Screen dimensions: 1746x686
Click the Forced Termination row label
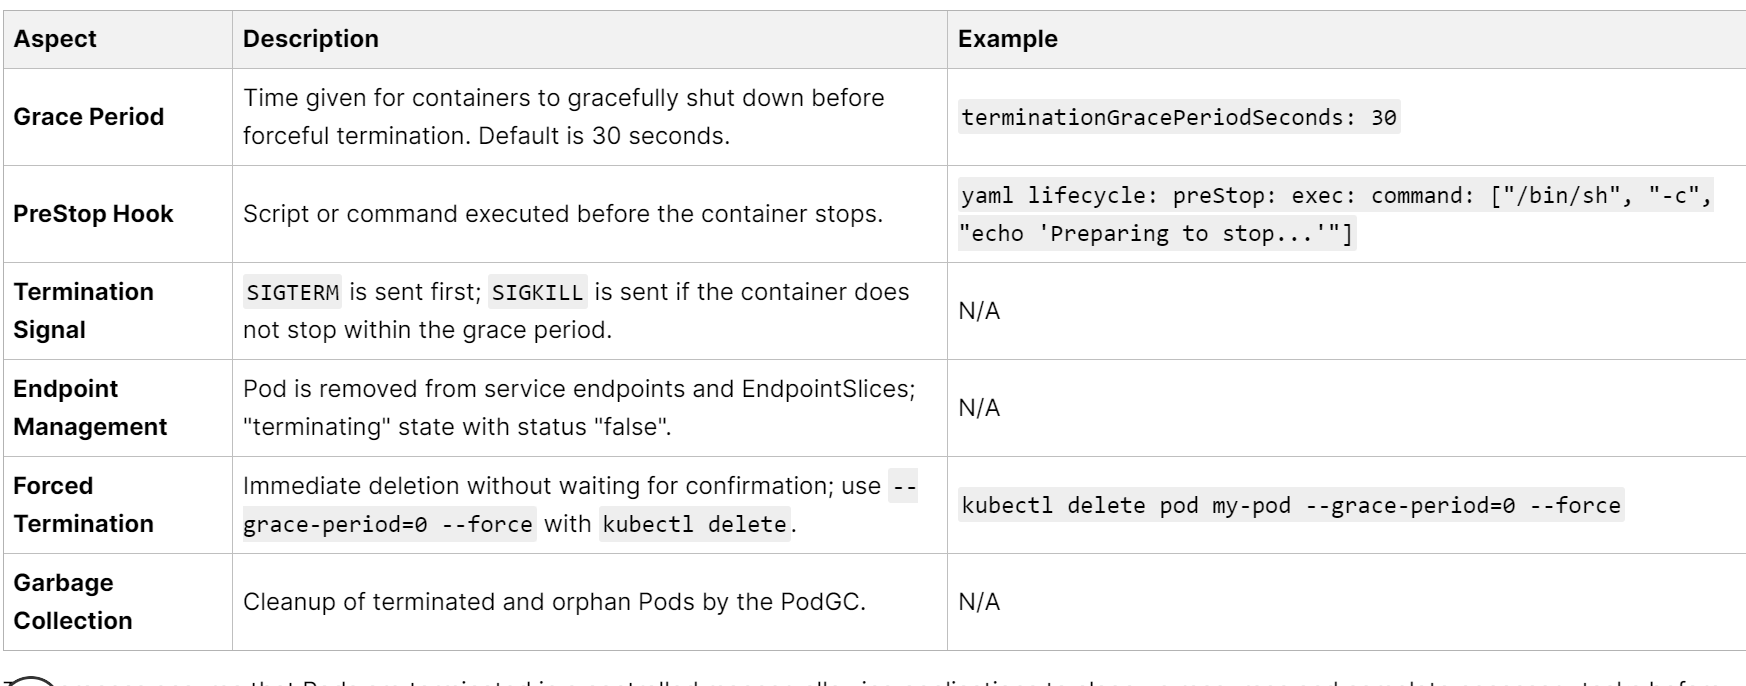click(x=83, y=505)
